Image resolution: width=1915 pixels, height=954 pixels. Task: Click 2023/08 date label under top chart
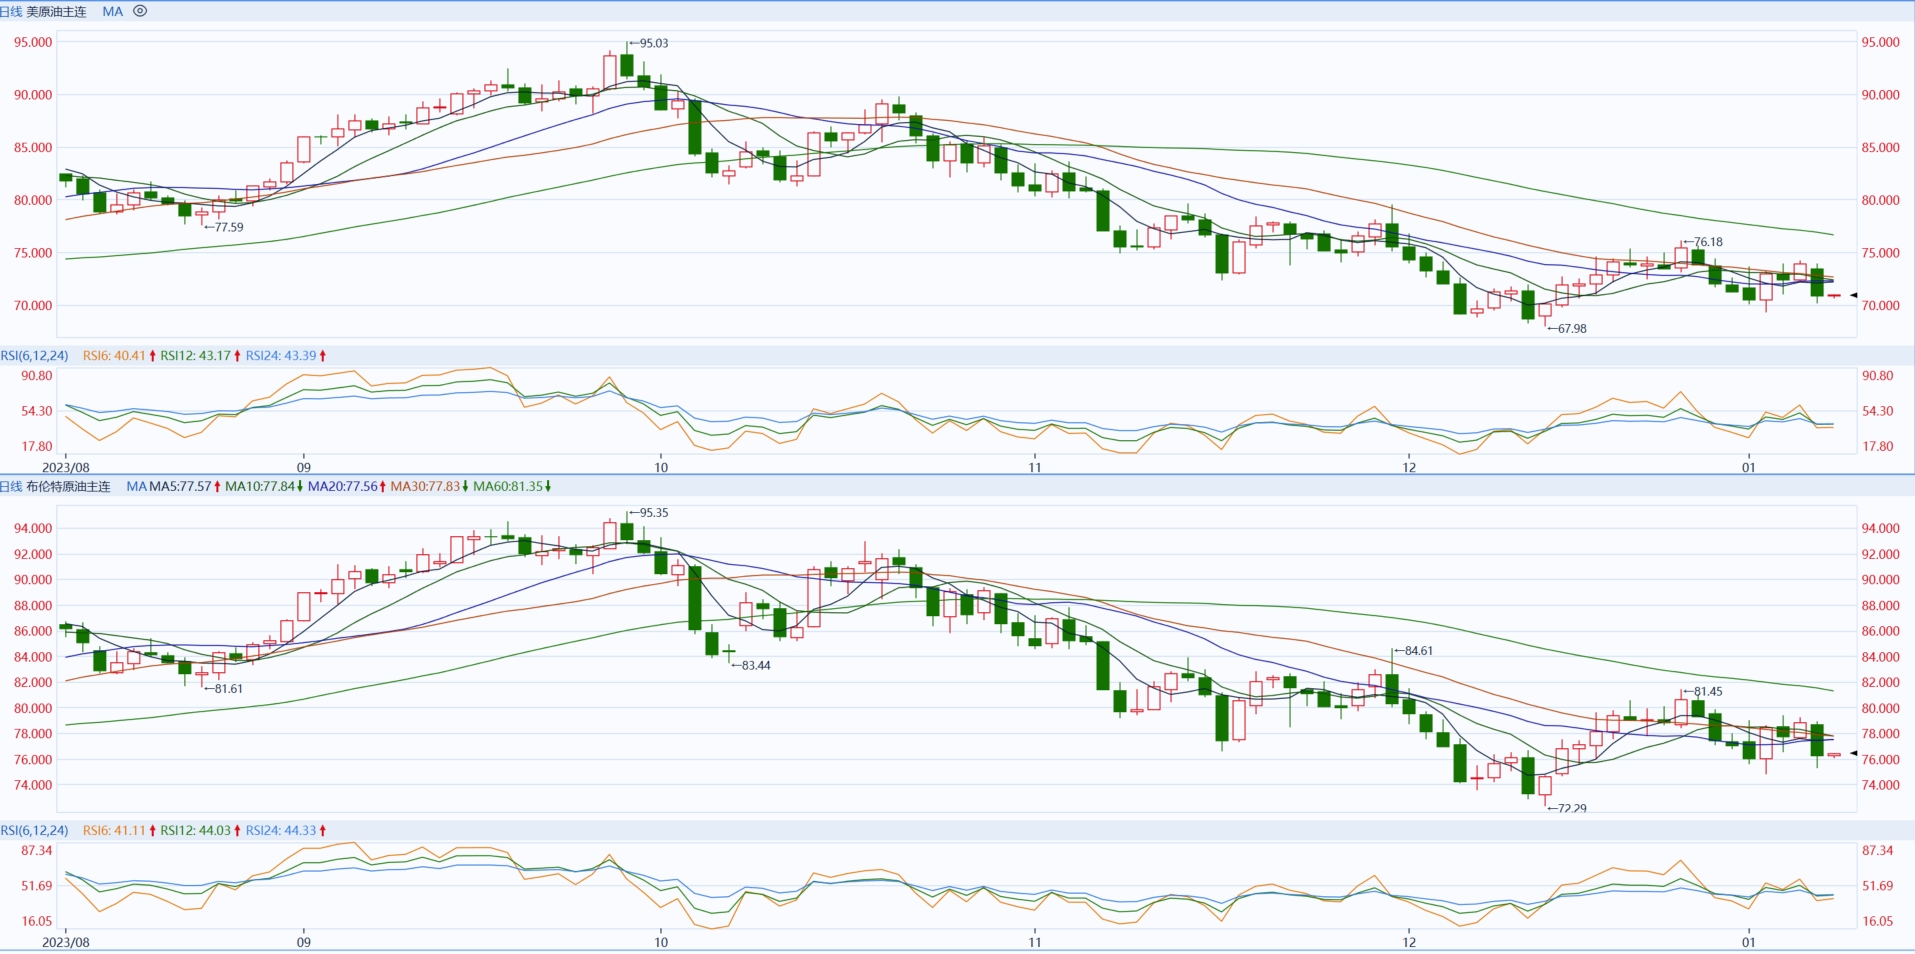pyautogui.click(x=66, y=467)
